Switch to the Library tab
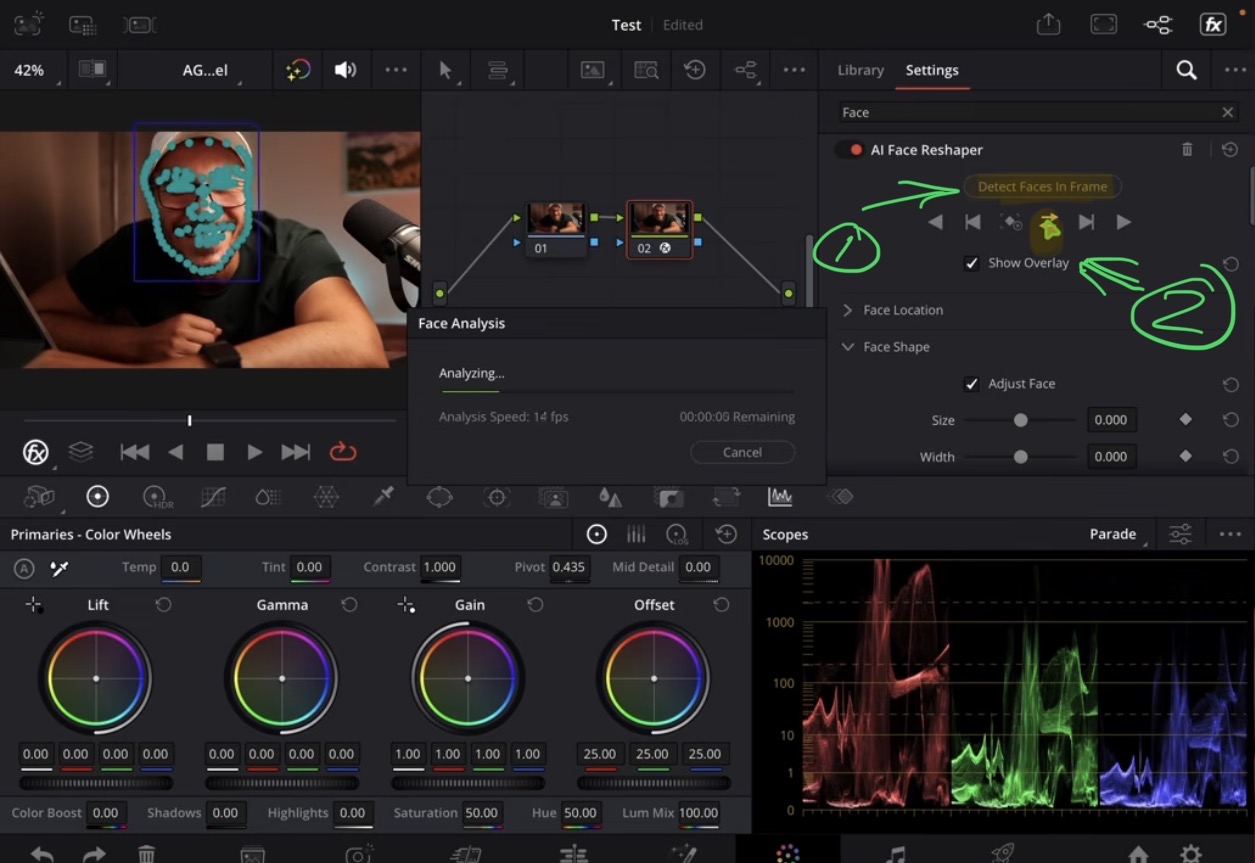 860,70
